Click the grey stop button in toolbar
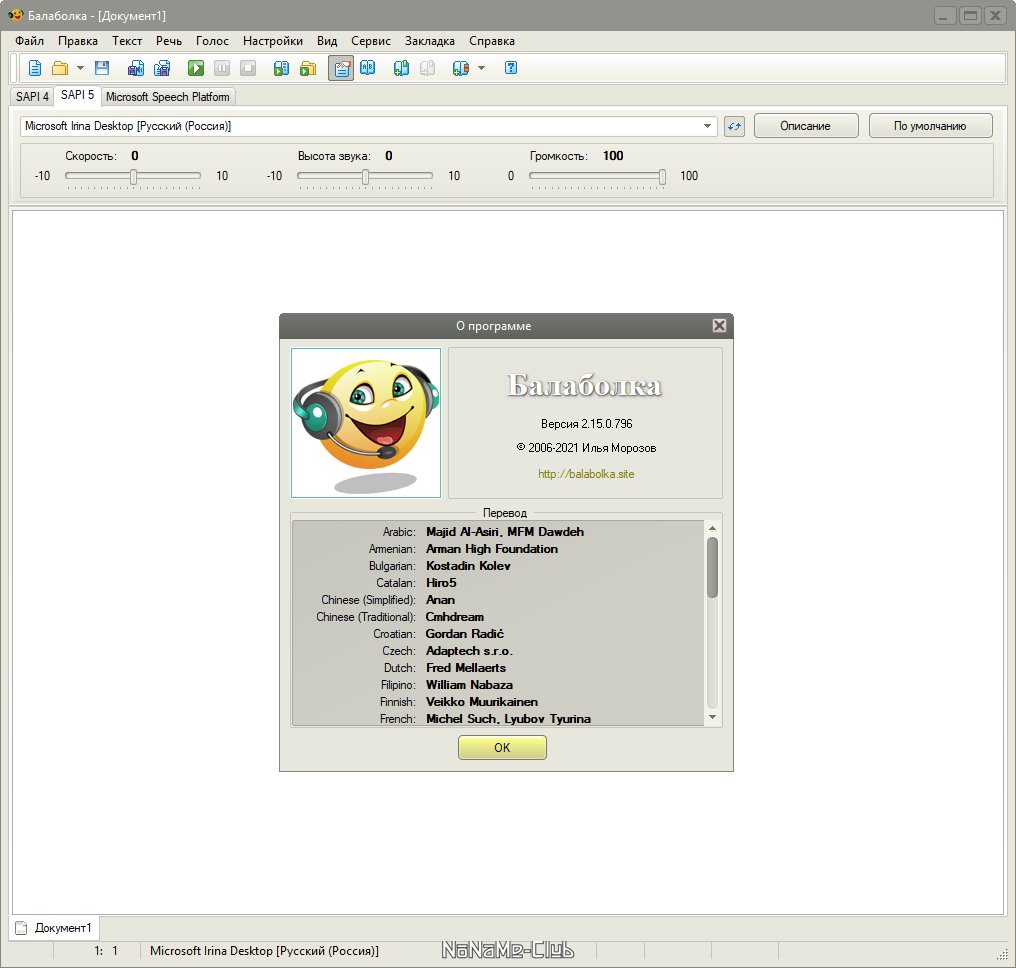The image size is (1016, 968). (248, 68)
